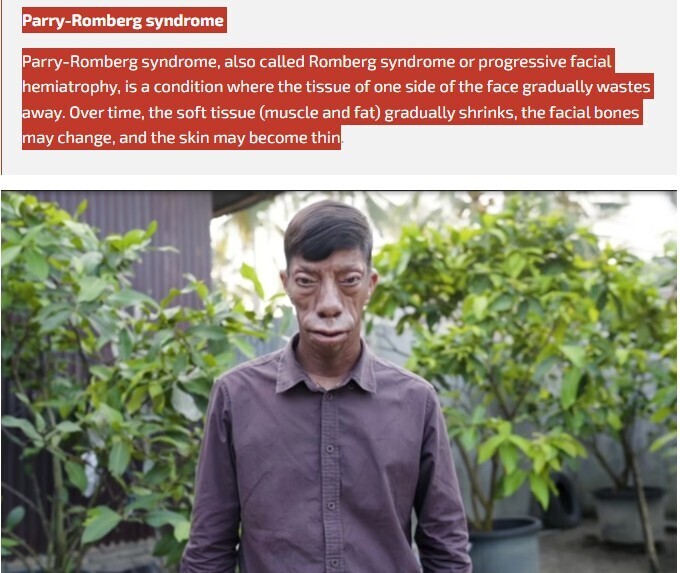680x573 pixels.
Task: Click the "Parry-Romberg syndrome" bold heading
Action: [123, 20]
